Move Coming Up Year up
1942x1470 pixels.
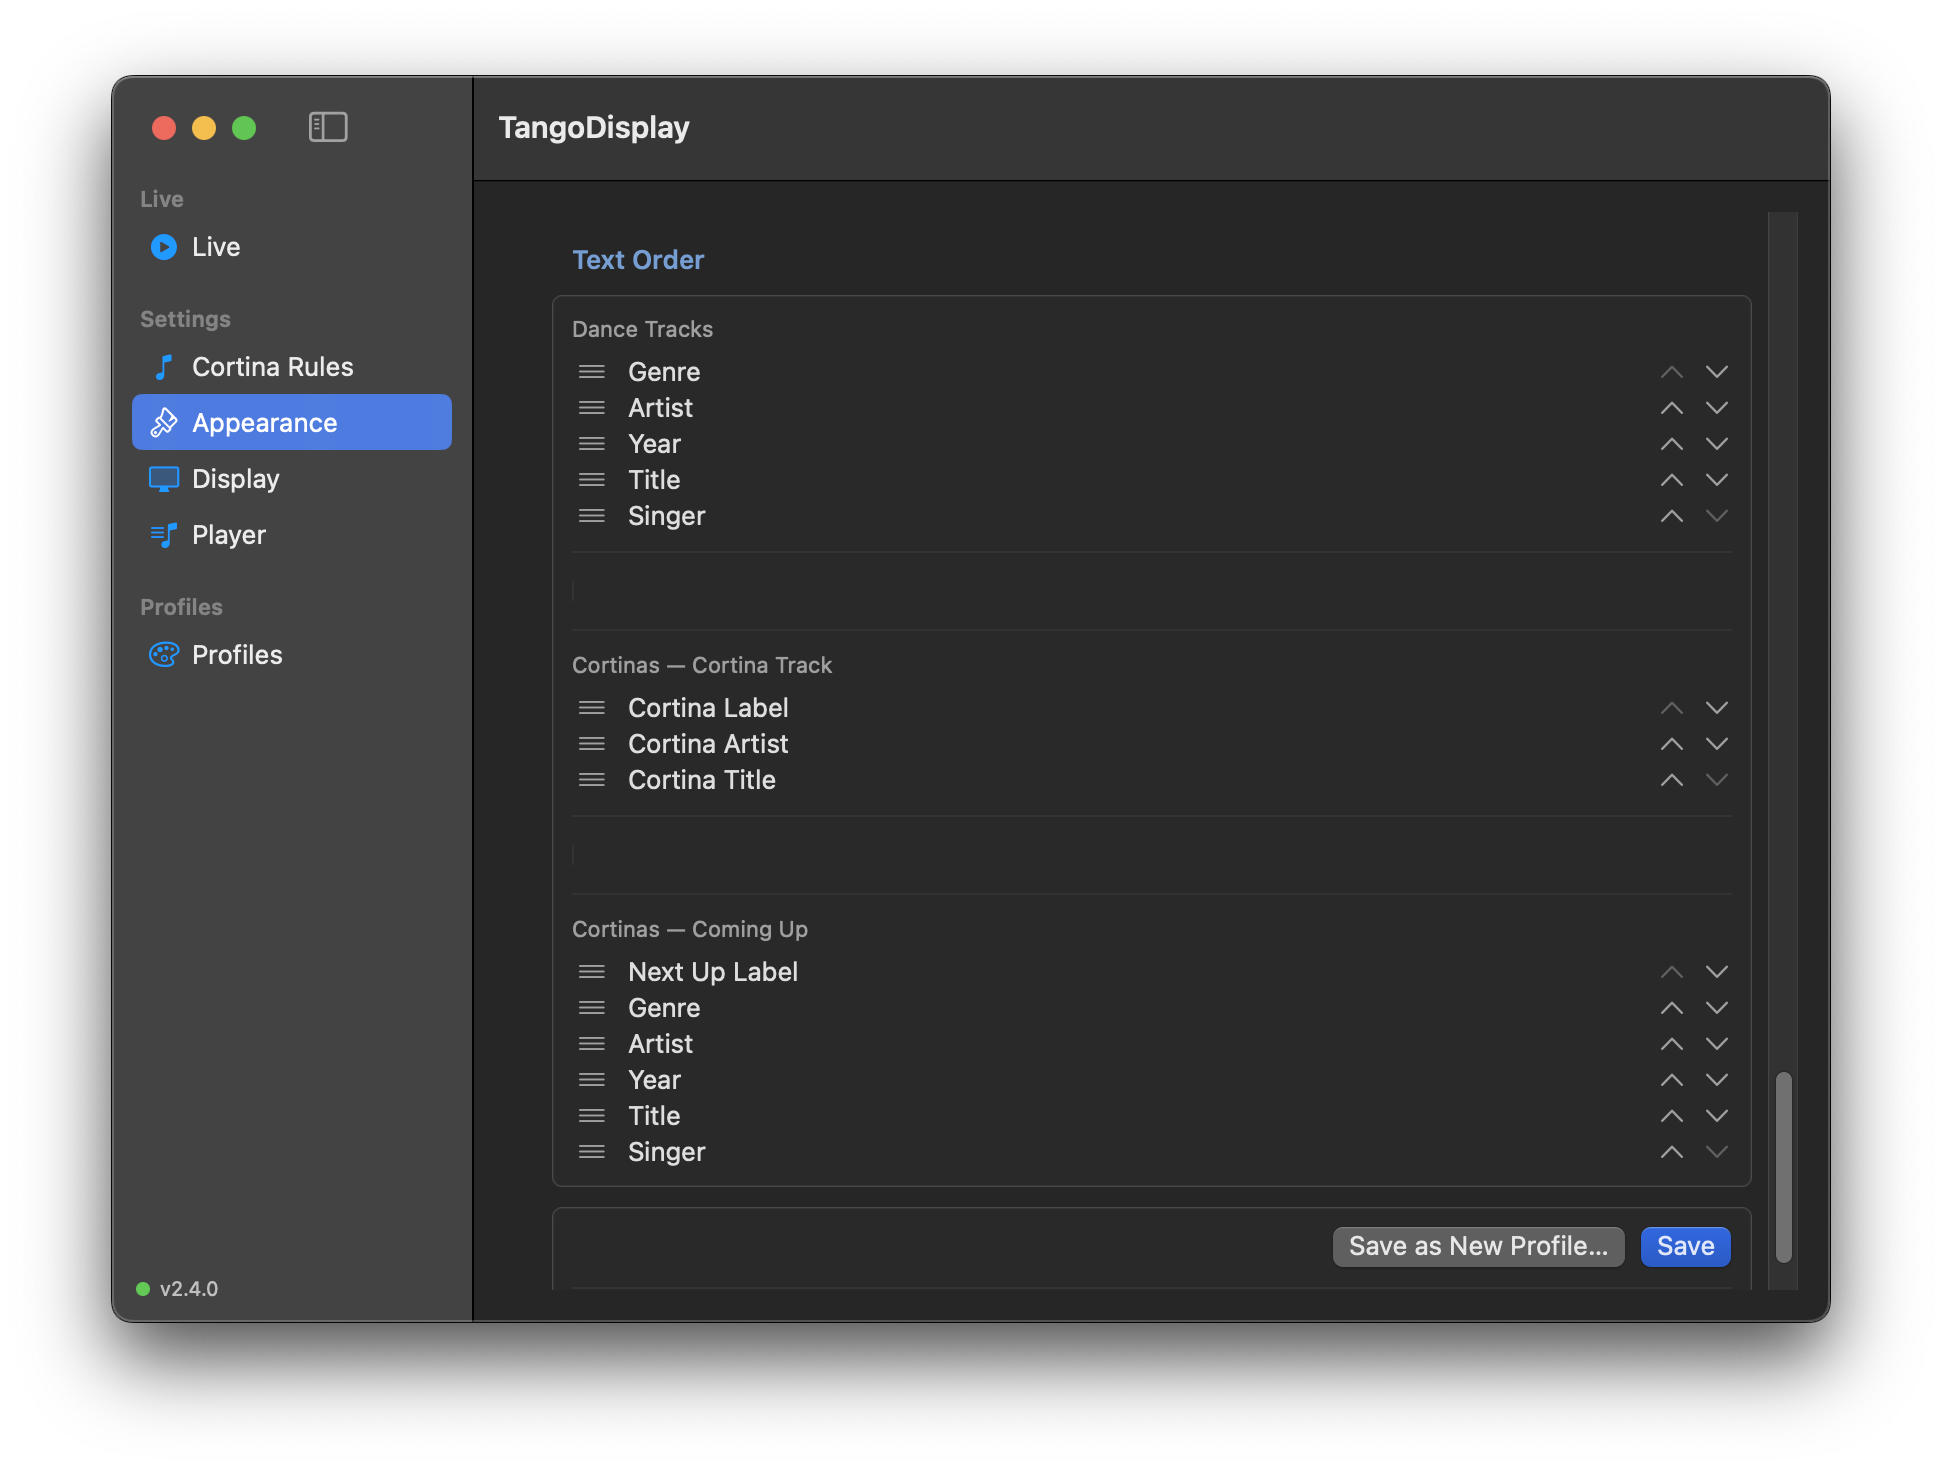coord(1671,1080)
